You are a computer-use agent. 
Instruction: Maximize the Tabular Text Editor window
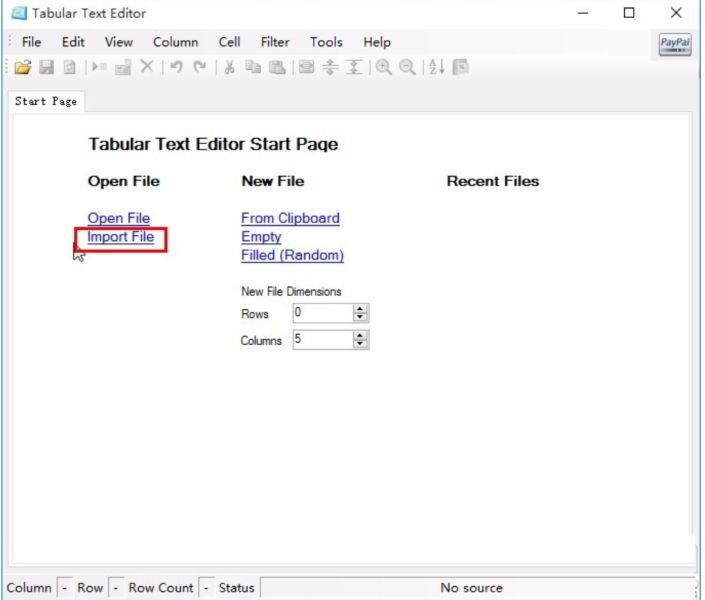[x=629, y=13]
